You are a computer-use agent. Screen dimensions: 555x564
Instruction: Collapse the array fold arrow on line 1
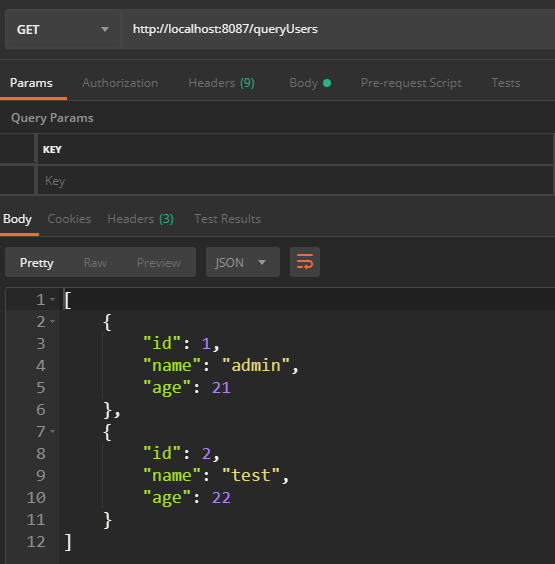click(x=53, y=299)
